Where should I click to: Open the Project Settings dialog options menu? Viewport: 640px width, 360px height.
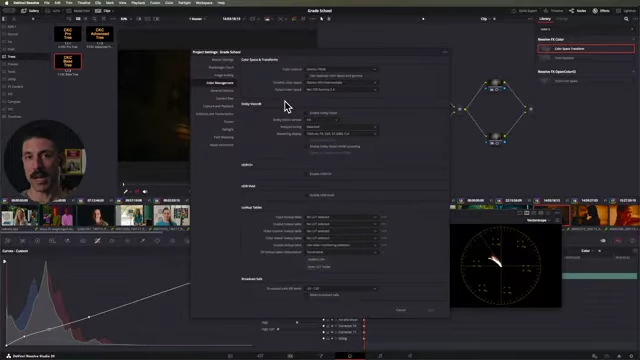[445, 52]
